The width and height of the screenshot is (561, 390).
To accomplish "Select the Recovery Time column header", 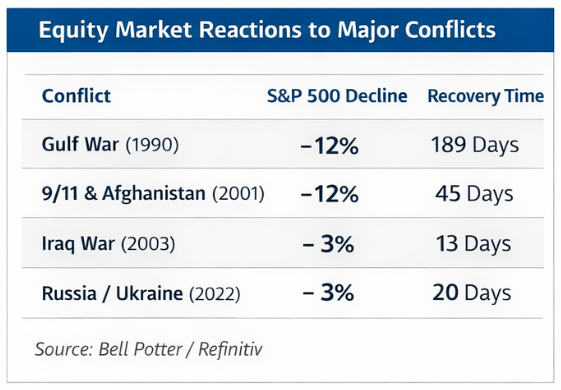I will (x=486, y=96).
